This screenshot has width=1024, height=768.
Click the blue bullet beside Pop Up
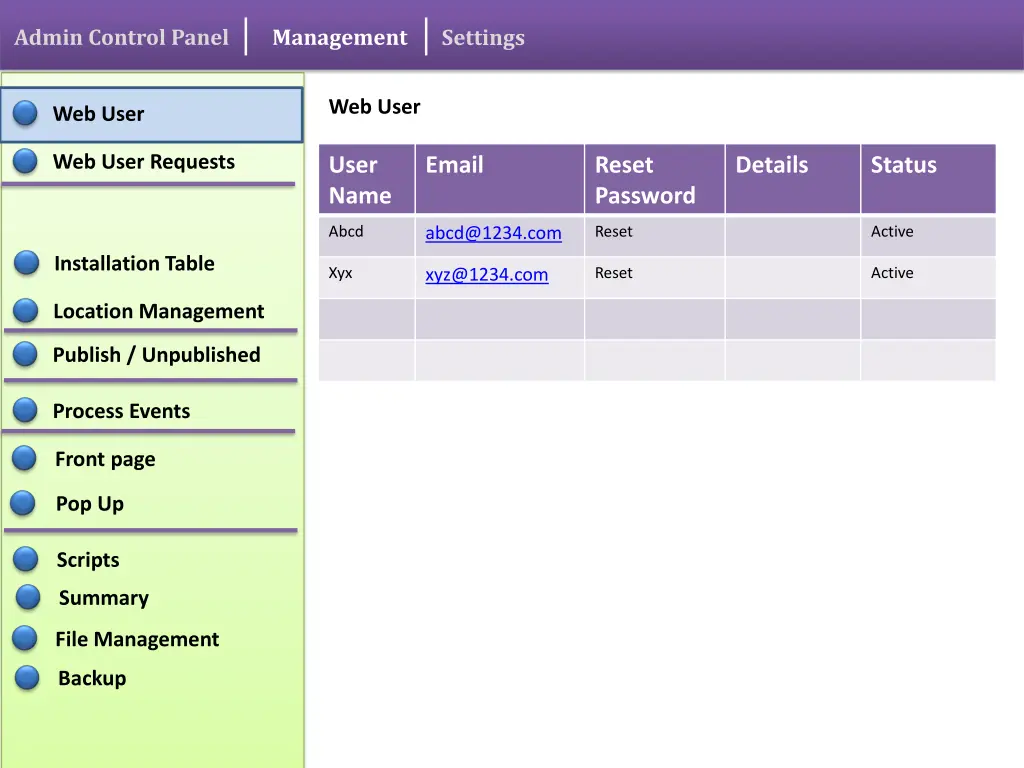(24, 503)
